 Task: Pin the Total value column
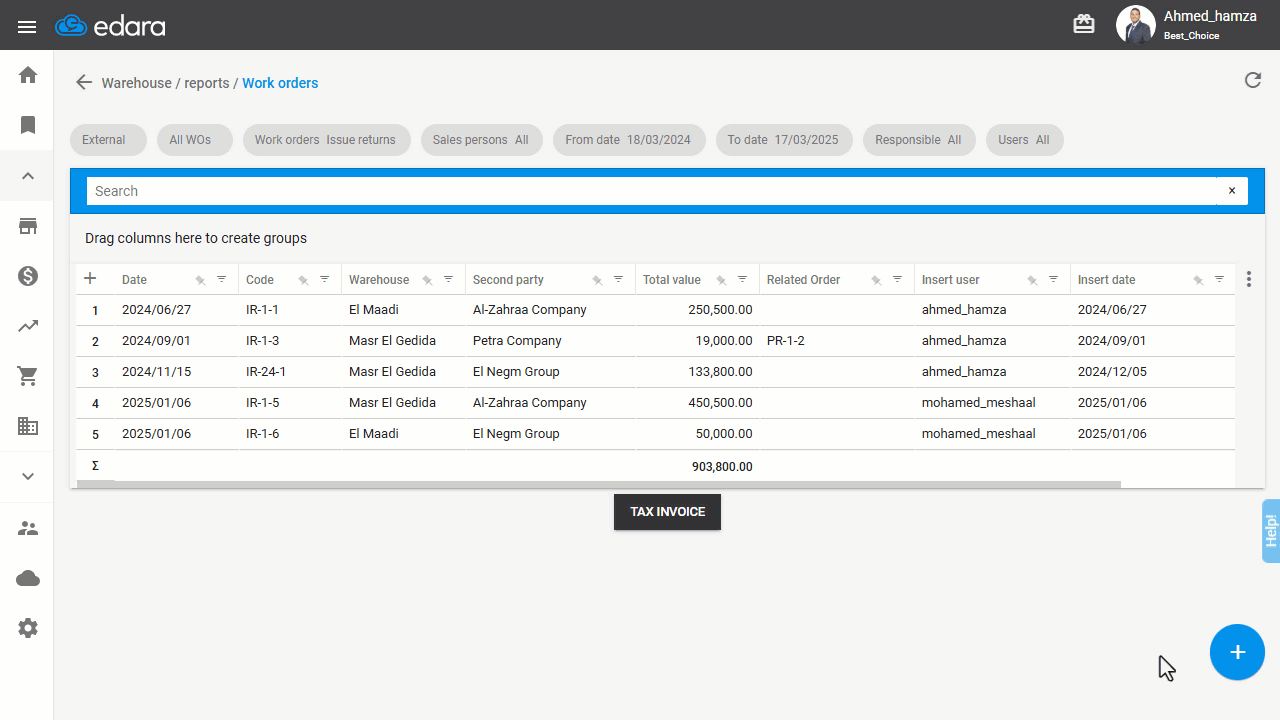coord(721,280)
